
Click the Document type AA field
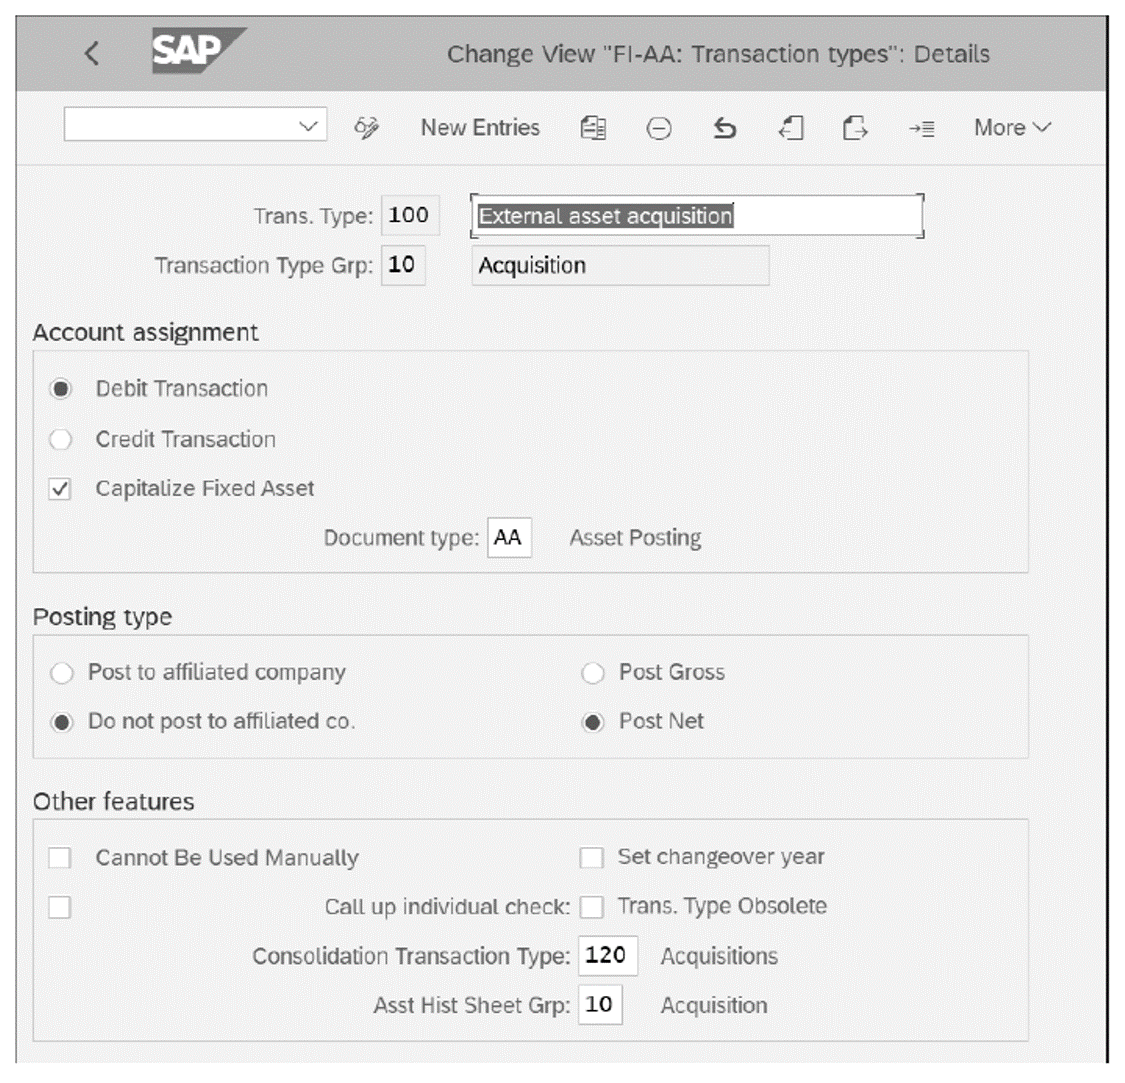(x=510, y=537)
